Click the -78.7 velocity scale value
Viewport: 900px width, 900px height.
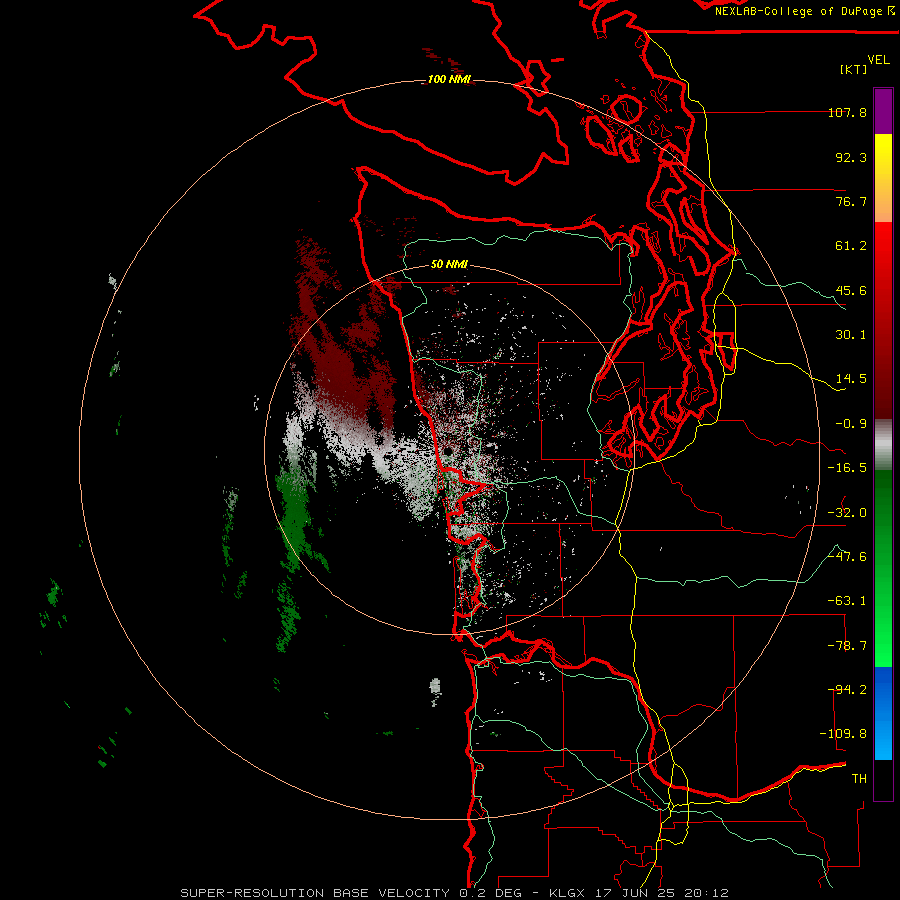pyautogui.click(x=847, y=646)
